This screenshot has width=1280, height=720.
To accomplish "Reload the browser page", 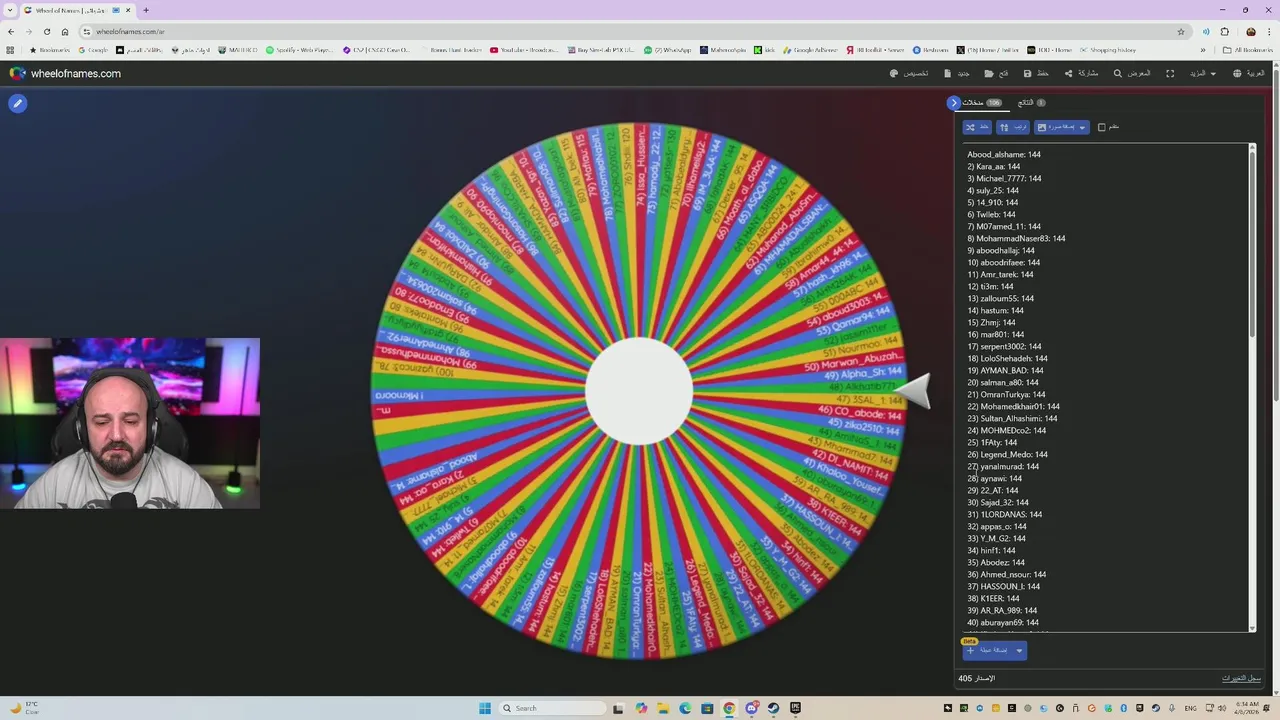I will coord(46,31).
